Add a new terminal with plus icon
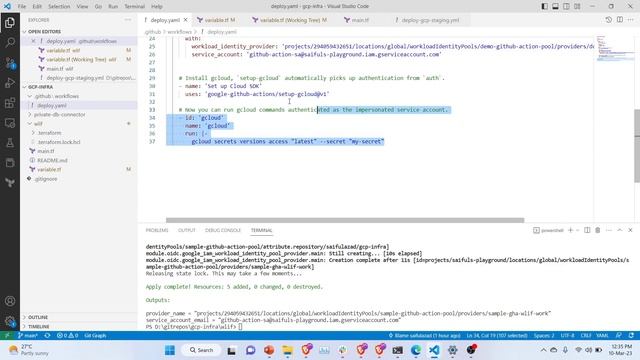Screen dimensions: 640x360 pyautogui.click(x=571, y=230)
